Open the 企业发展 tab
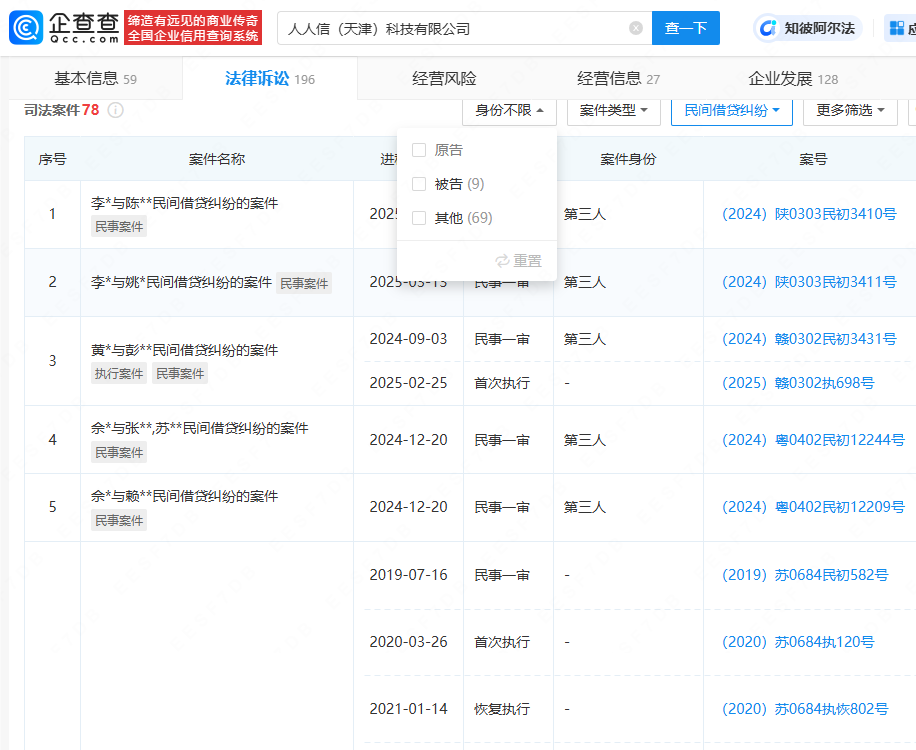This screenshot has width=916, height=750. (x=792, y=79)
